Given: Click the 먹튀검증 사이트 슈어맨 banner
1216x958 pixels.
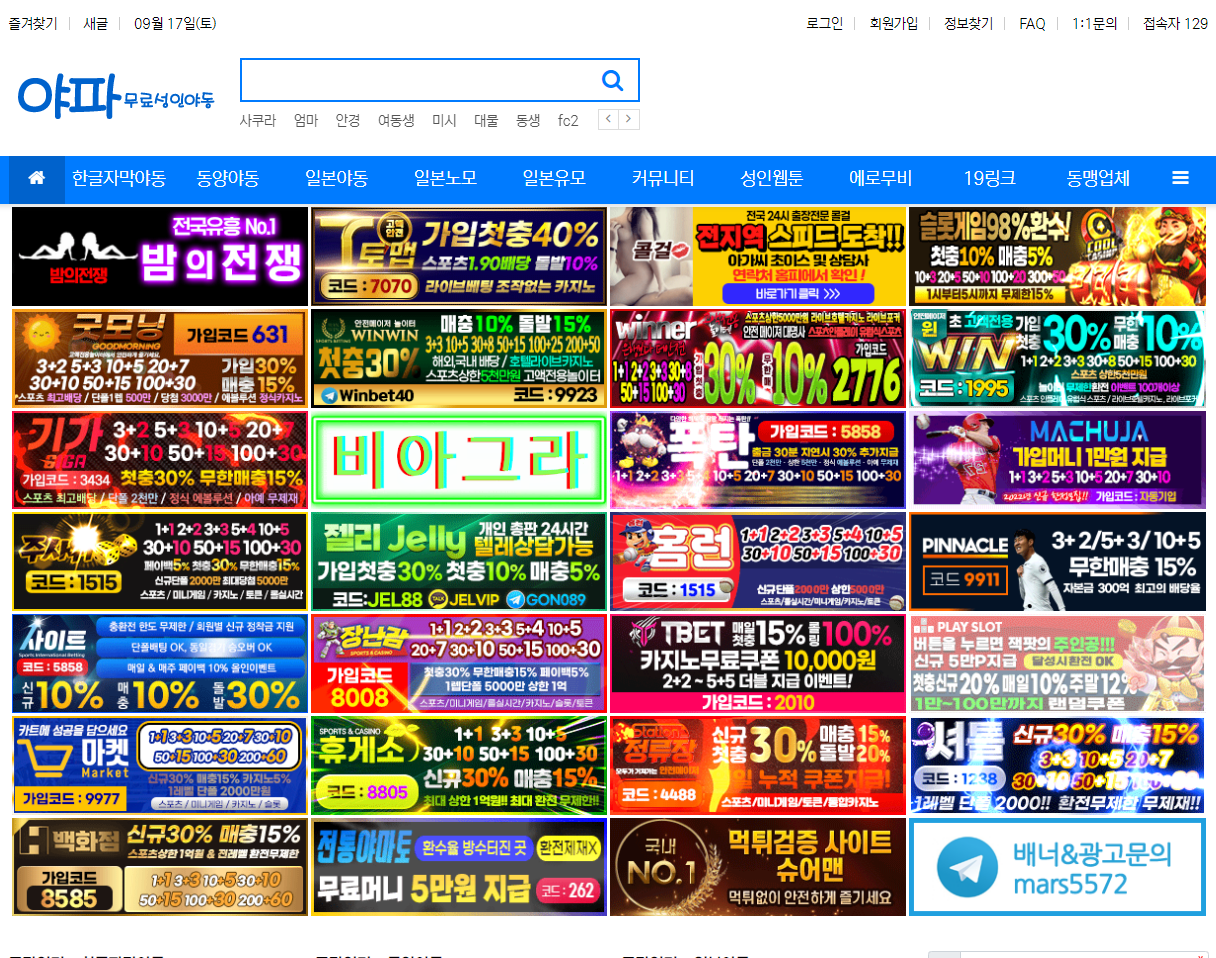Looking at the screenshot, I should (758, 867).
